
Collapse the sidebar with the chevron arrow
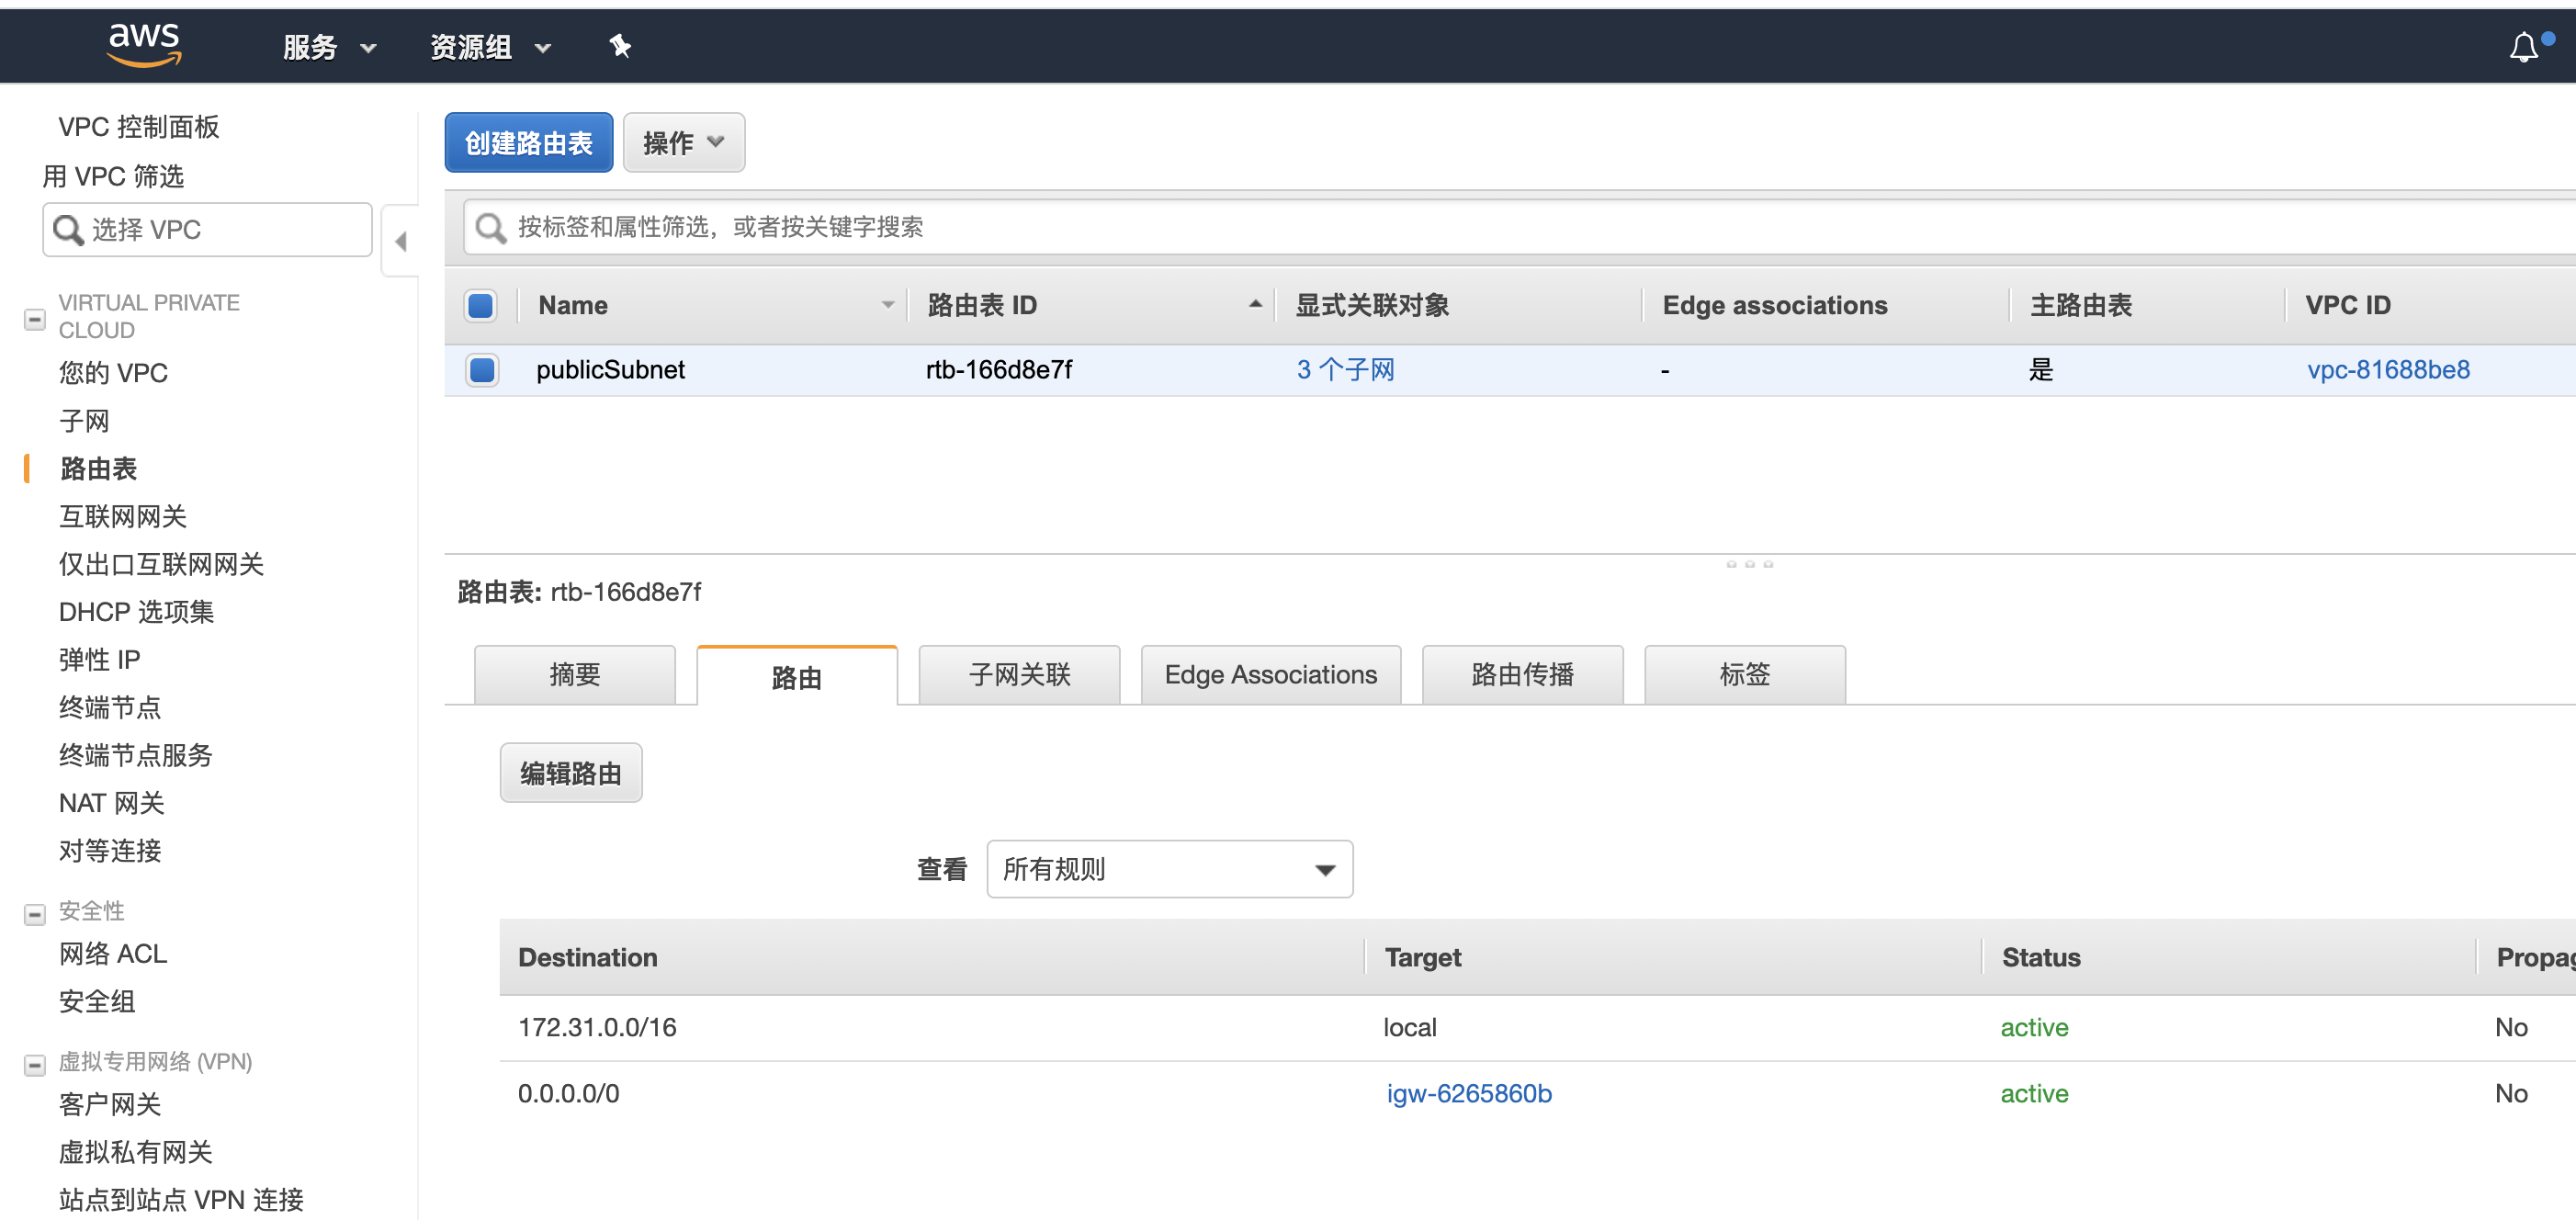pyautogui.click(x=401, y=241)
